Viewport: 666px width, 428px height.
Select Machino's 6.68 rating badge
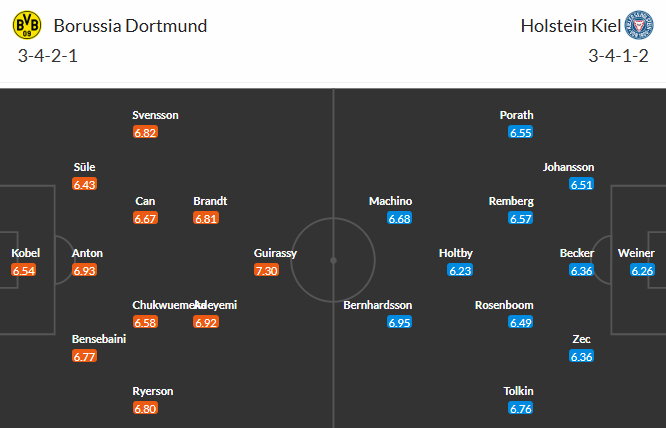click(x=399, y=218)
